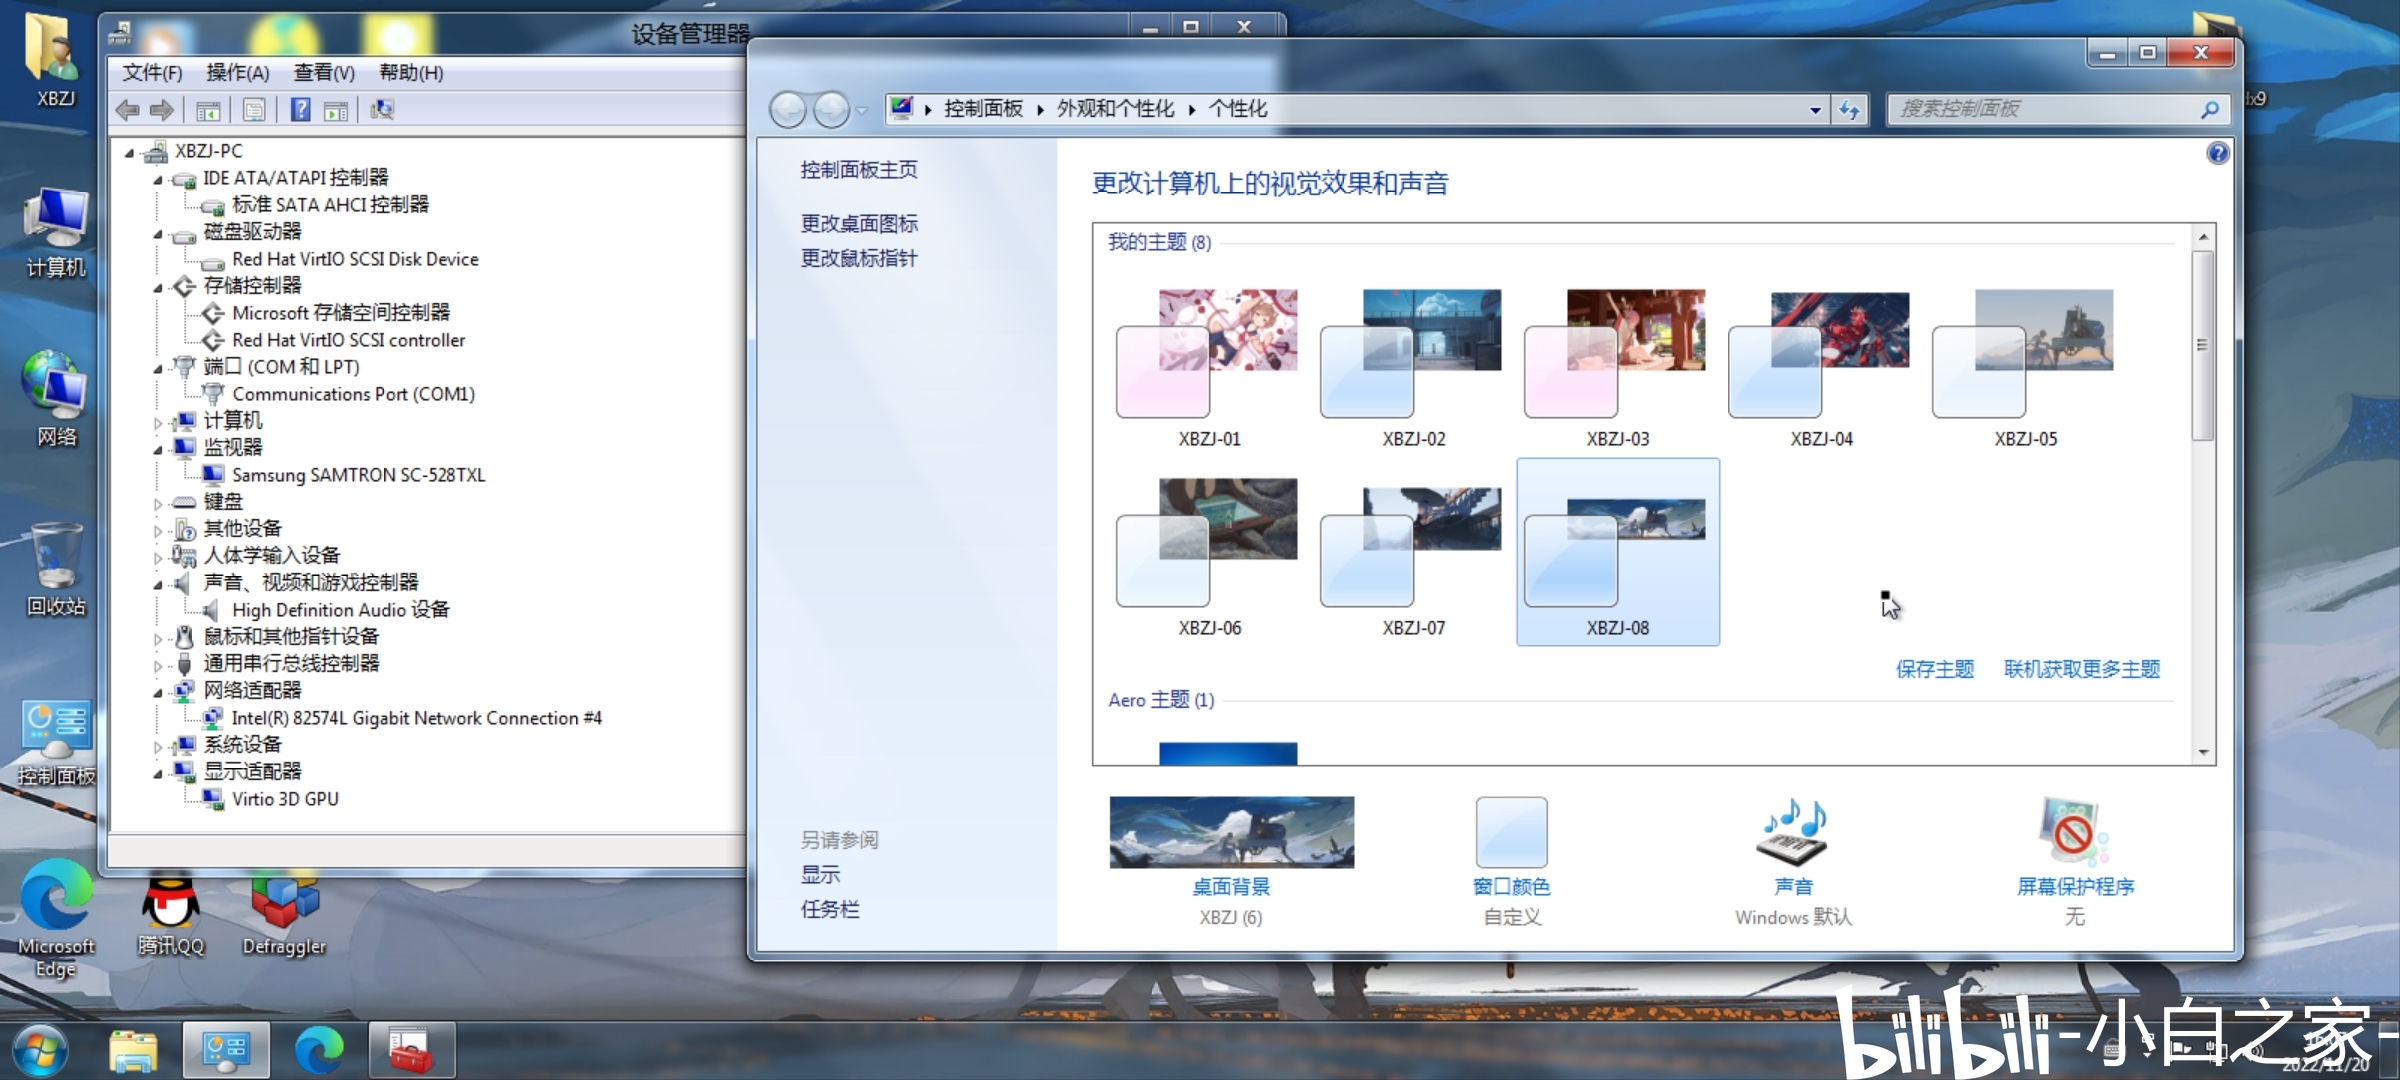Select Communications Port (COM1)
The image size is (2400, 1080).
(353, 394)
